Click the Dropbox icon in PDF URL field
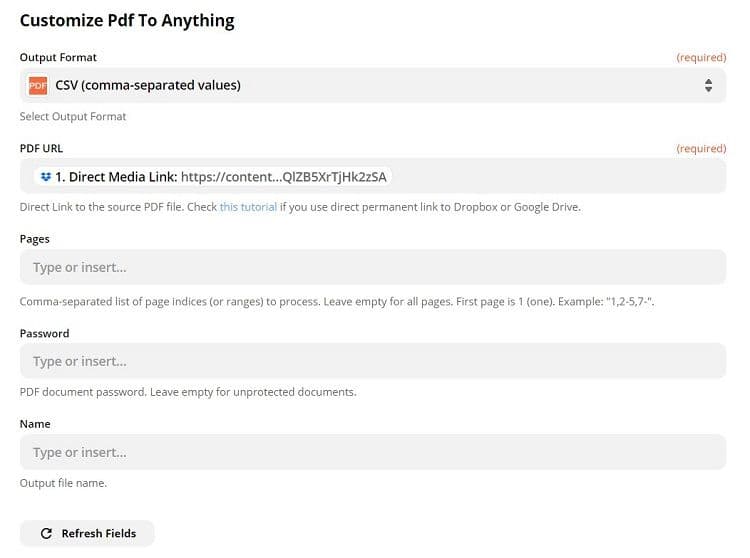Screen dimensions: 750x558 point(45,177)
